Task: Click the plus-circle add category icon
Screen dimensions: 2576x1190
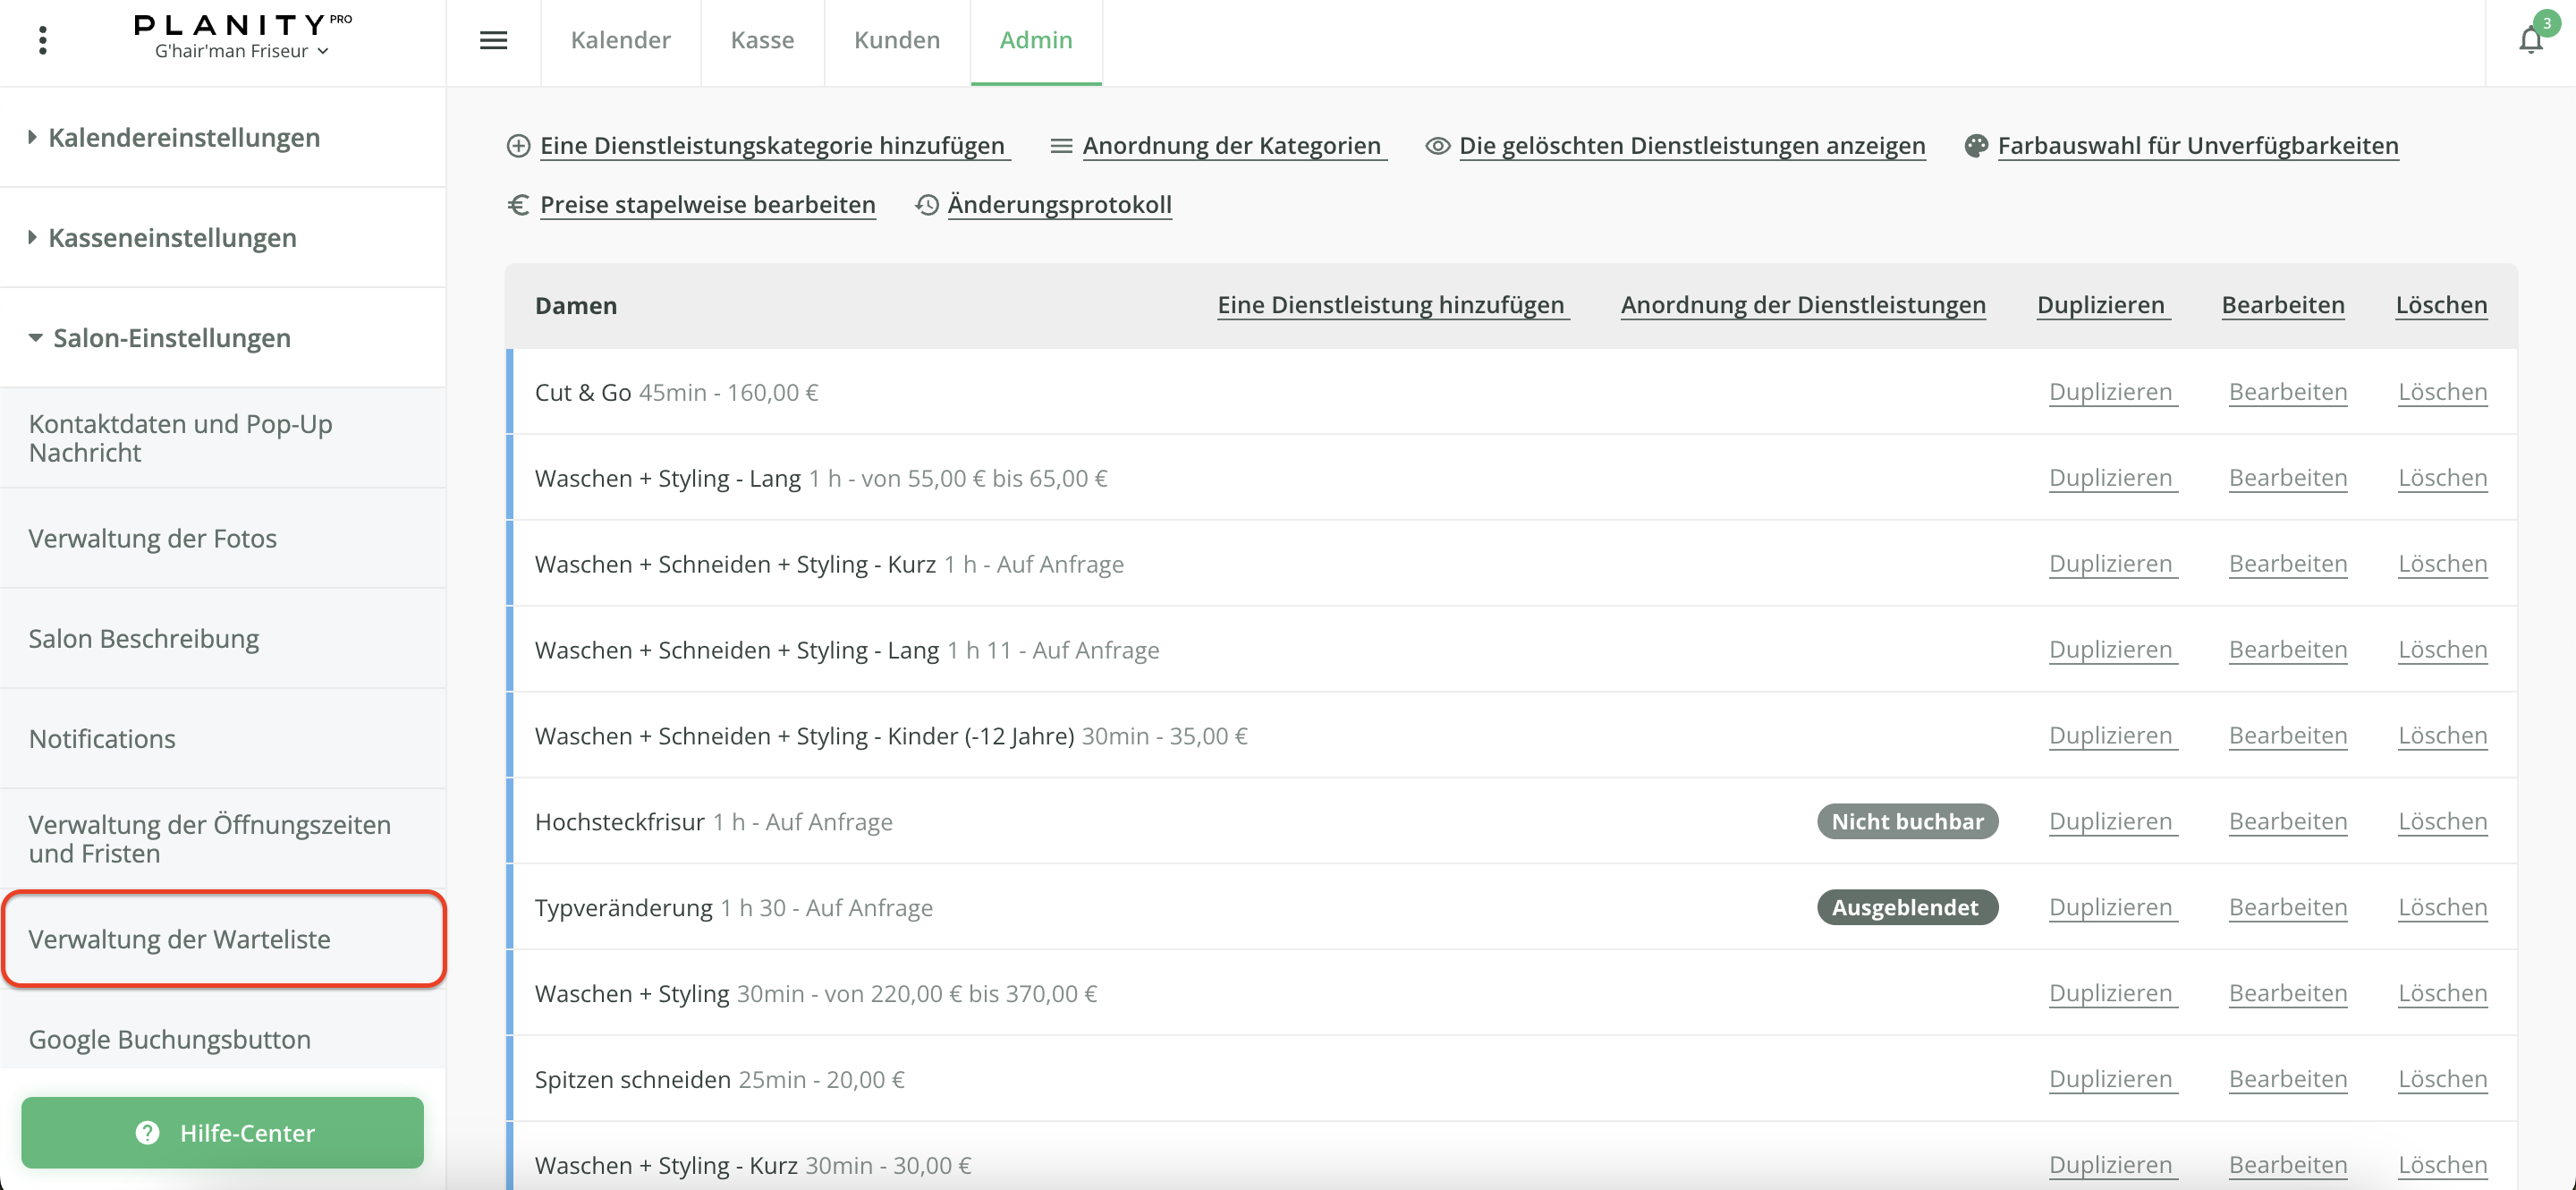Action: pos(518,146)
